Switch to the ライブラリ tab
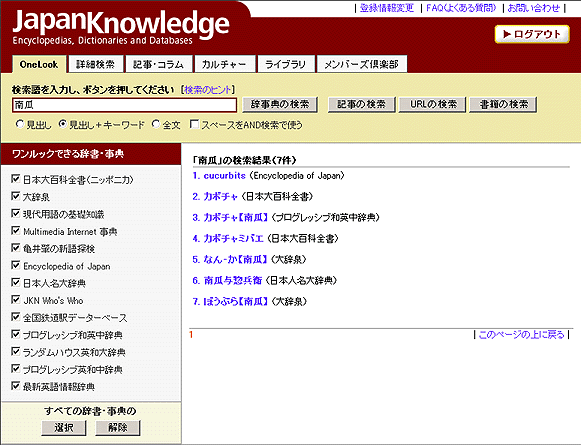Screen dimensions: 581x445 coord(285,64)
